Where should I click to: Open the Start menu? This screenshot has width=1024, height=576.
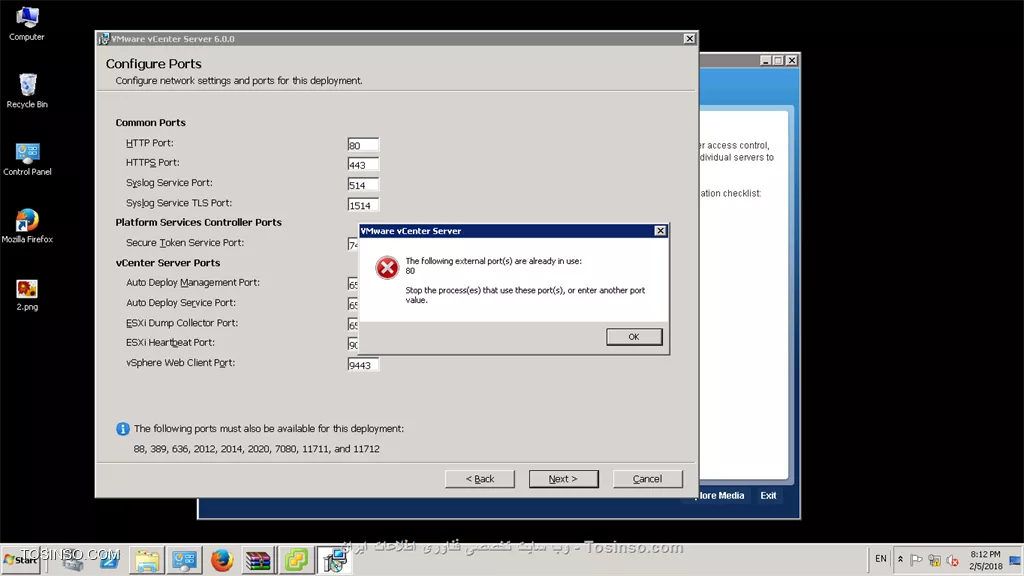tap(21, 560)
